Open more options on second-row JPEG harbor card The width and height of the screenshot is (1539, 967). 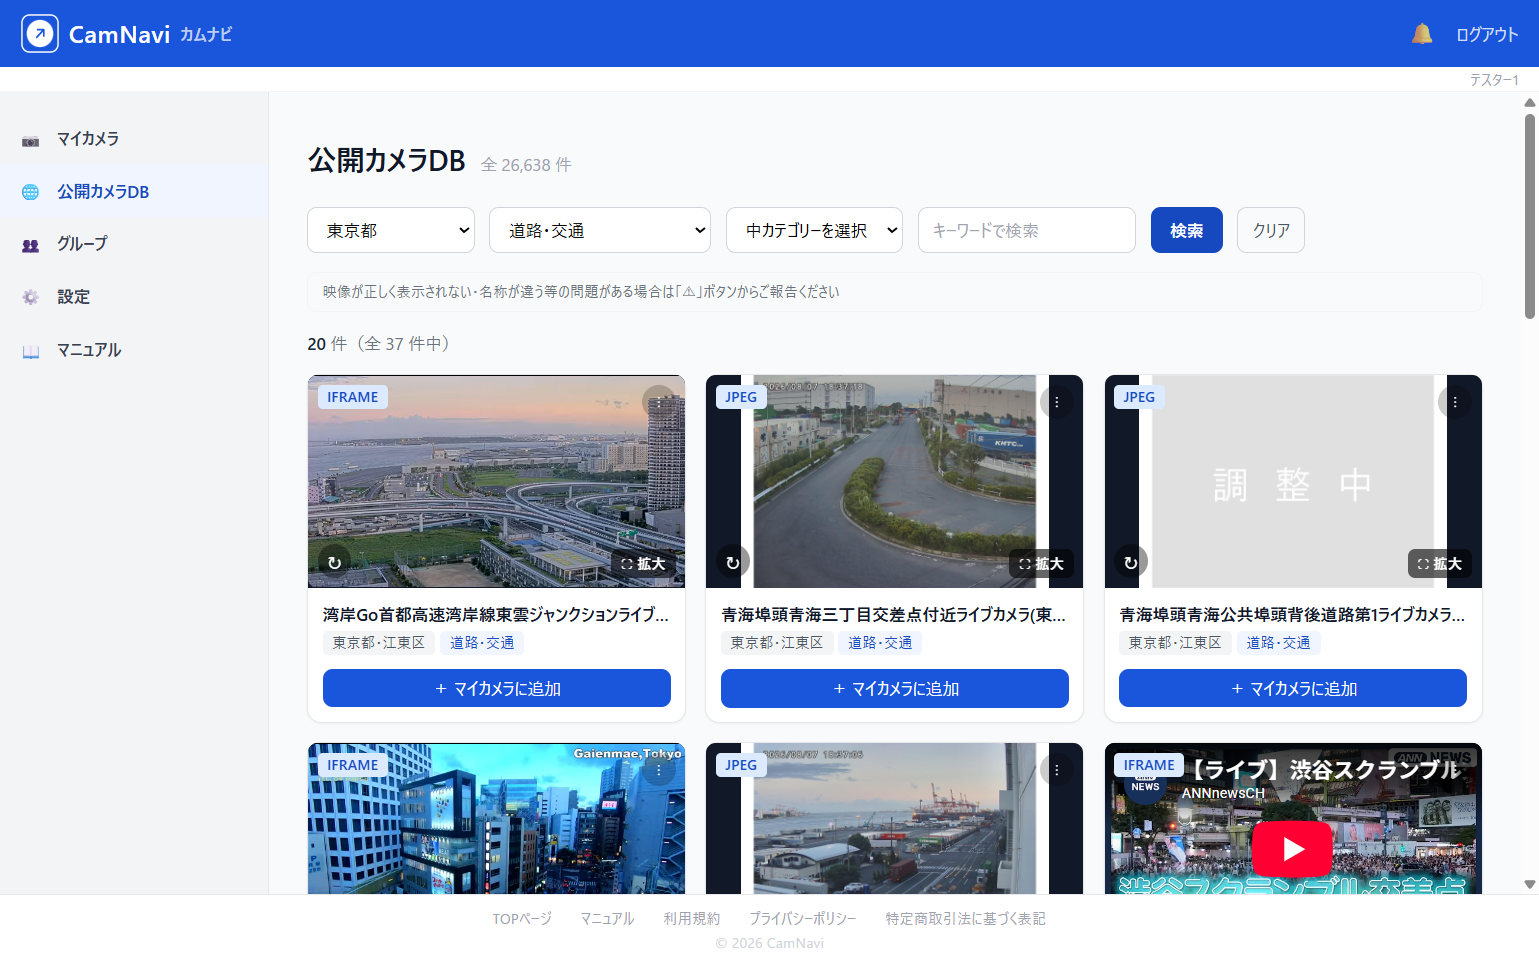pos(1056,770)
